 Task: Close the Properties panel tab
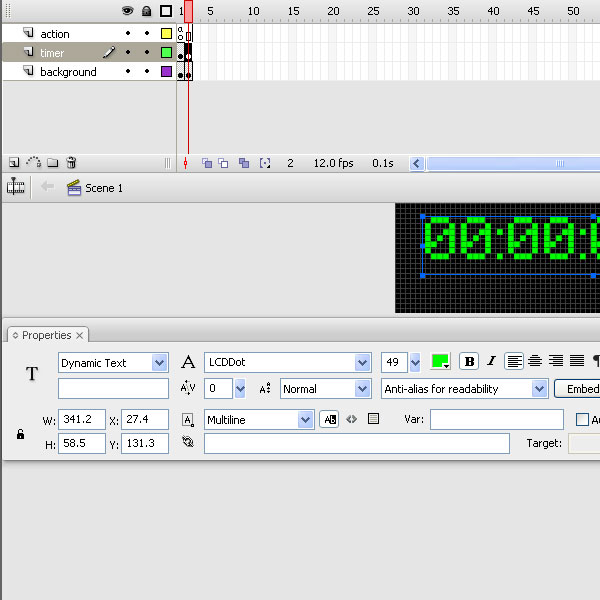[80, 336]
